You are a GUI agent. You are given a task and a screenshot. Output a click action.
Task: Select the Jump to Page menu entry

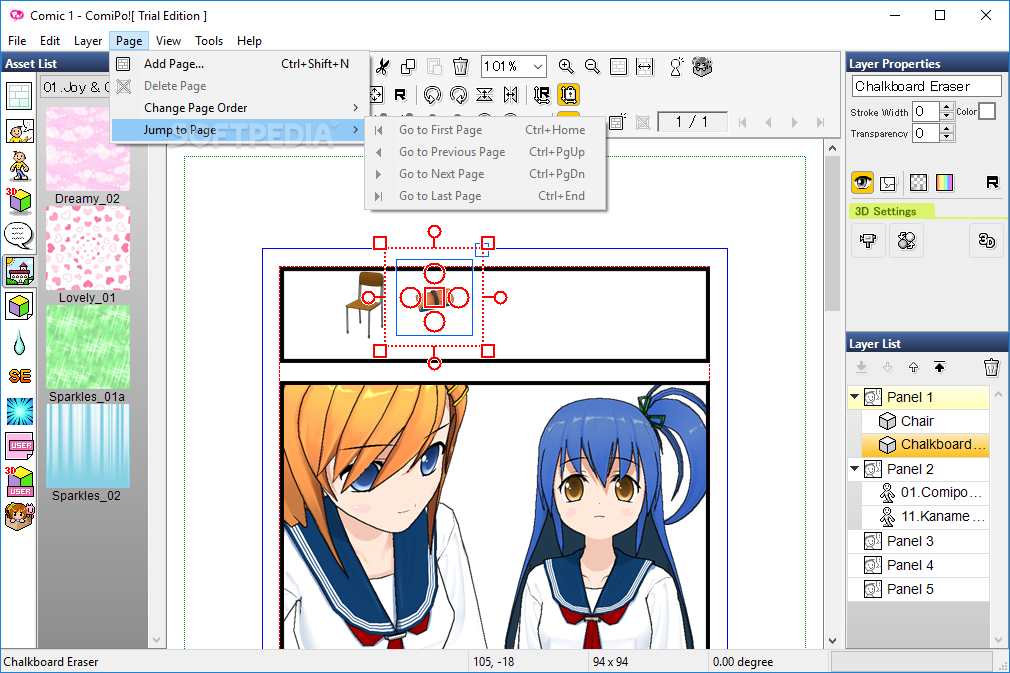tap(240, 129)
